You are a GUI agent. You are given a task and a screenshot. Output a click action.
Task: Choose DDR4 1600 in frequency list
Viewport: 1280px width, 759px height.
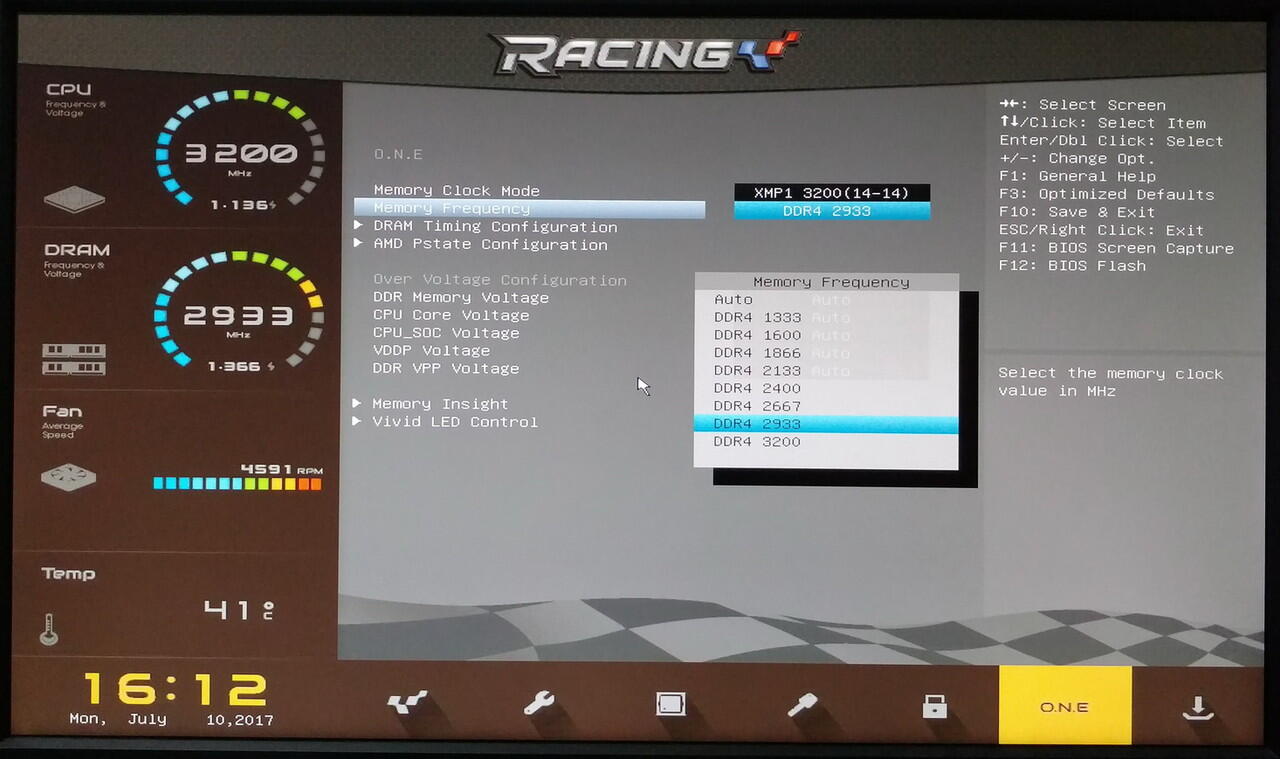pyautogui.click(x=826, y=335)
